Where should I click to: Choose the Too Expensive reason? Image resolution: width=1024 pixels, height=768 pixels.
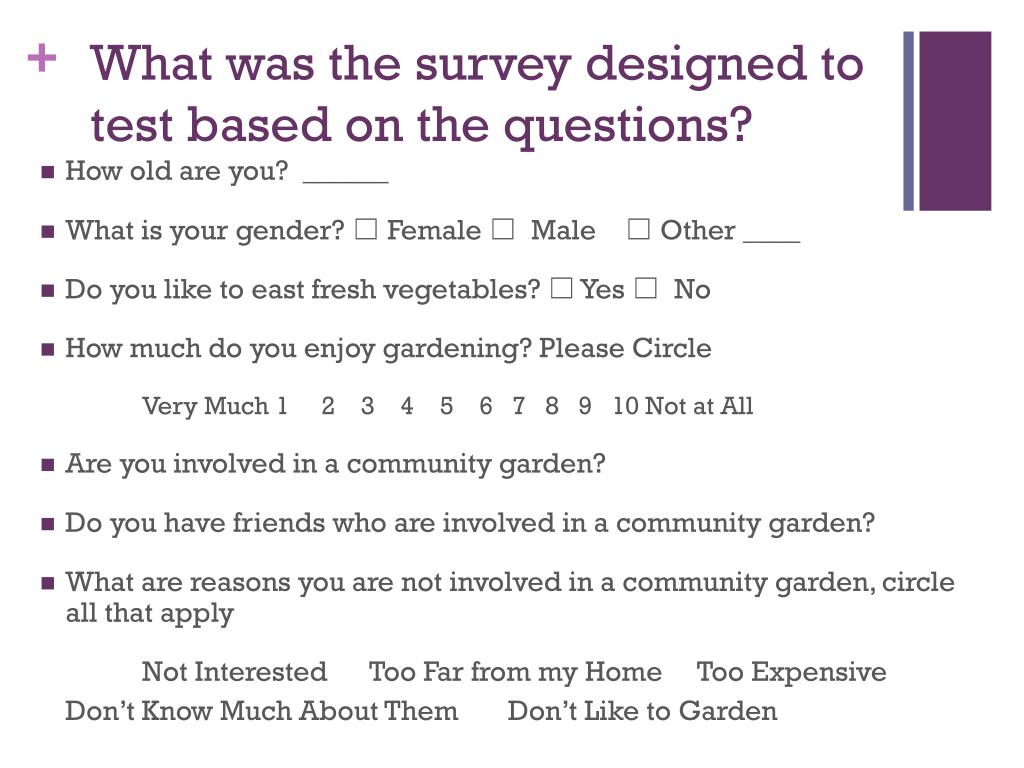pyautogui.click(x=792, y=671)
